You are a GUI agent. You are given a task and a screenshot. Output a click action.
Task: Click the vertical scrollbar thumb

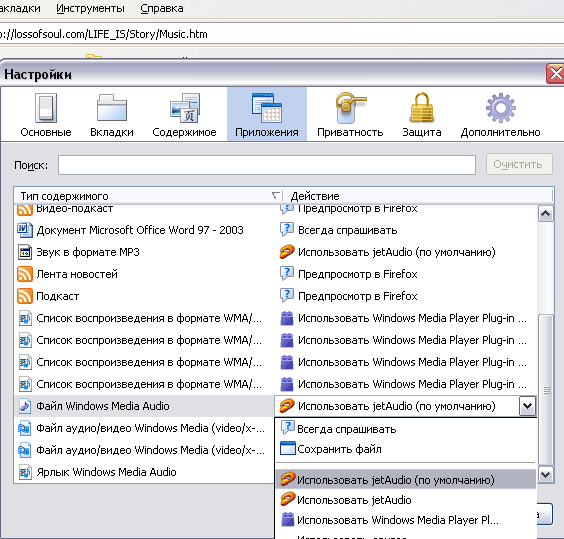click(546, 390)
